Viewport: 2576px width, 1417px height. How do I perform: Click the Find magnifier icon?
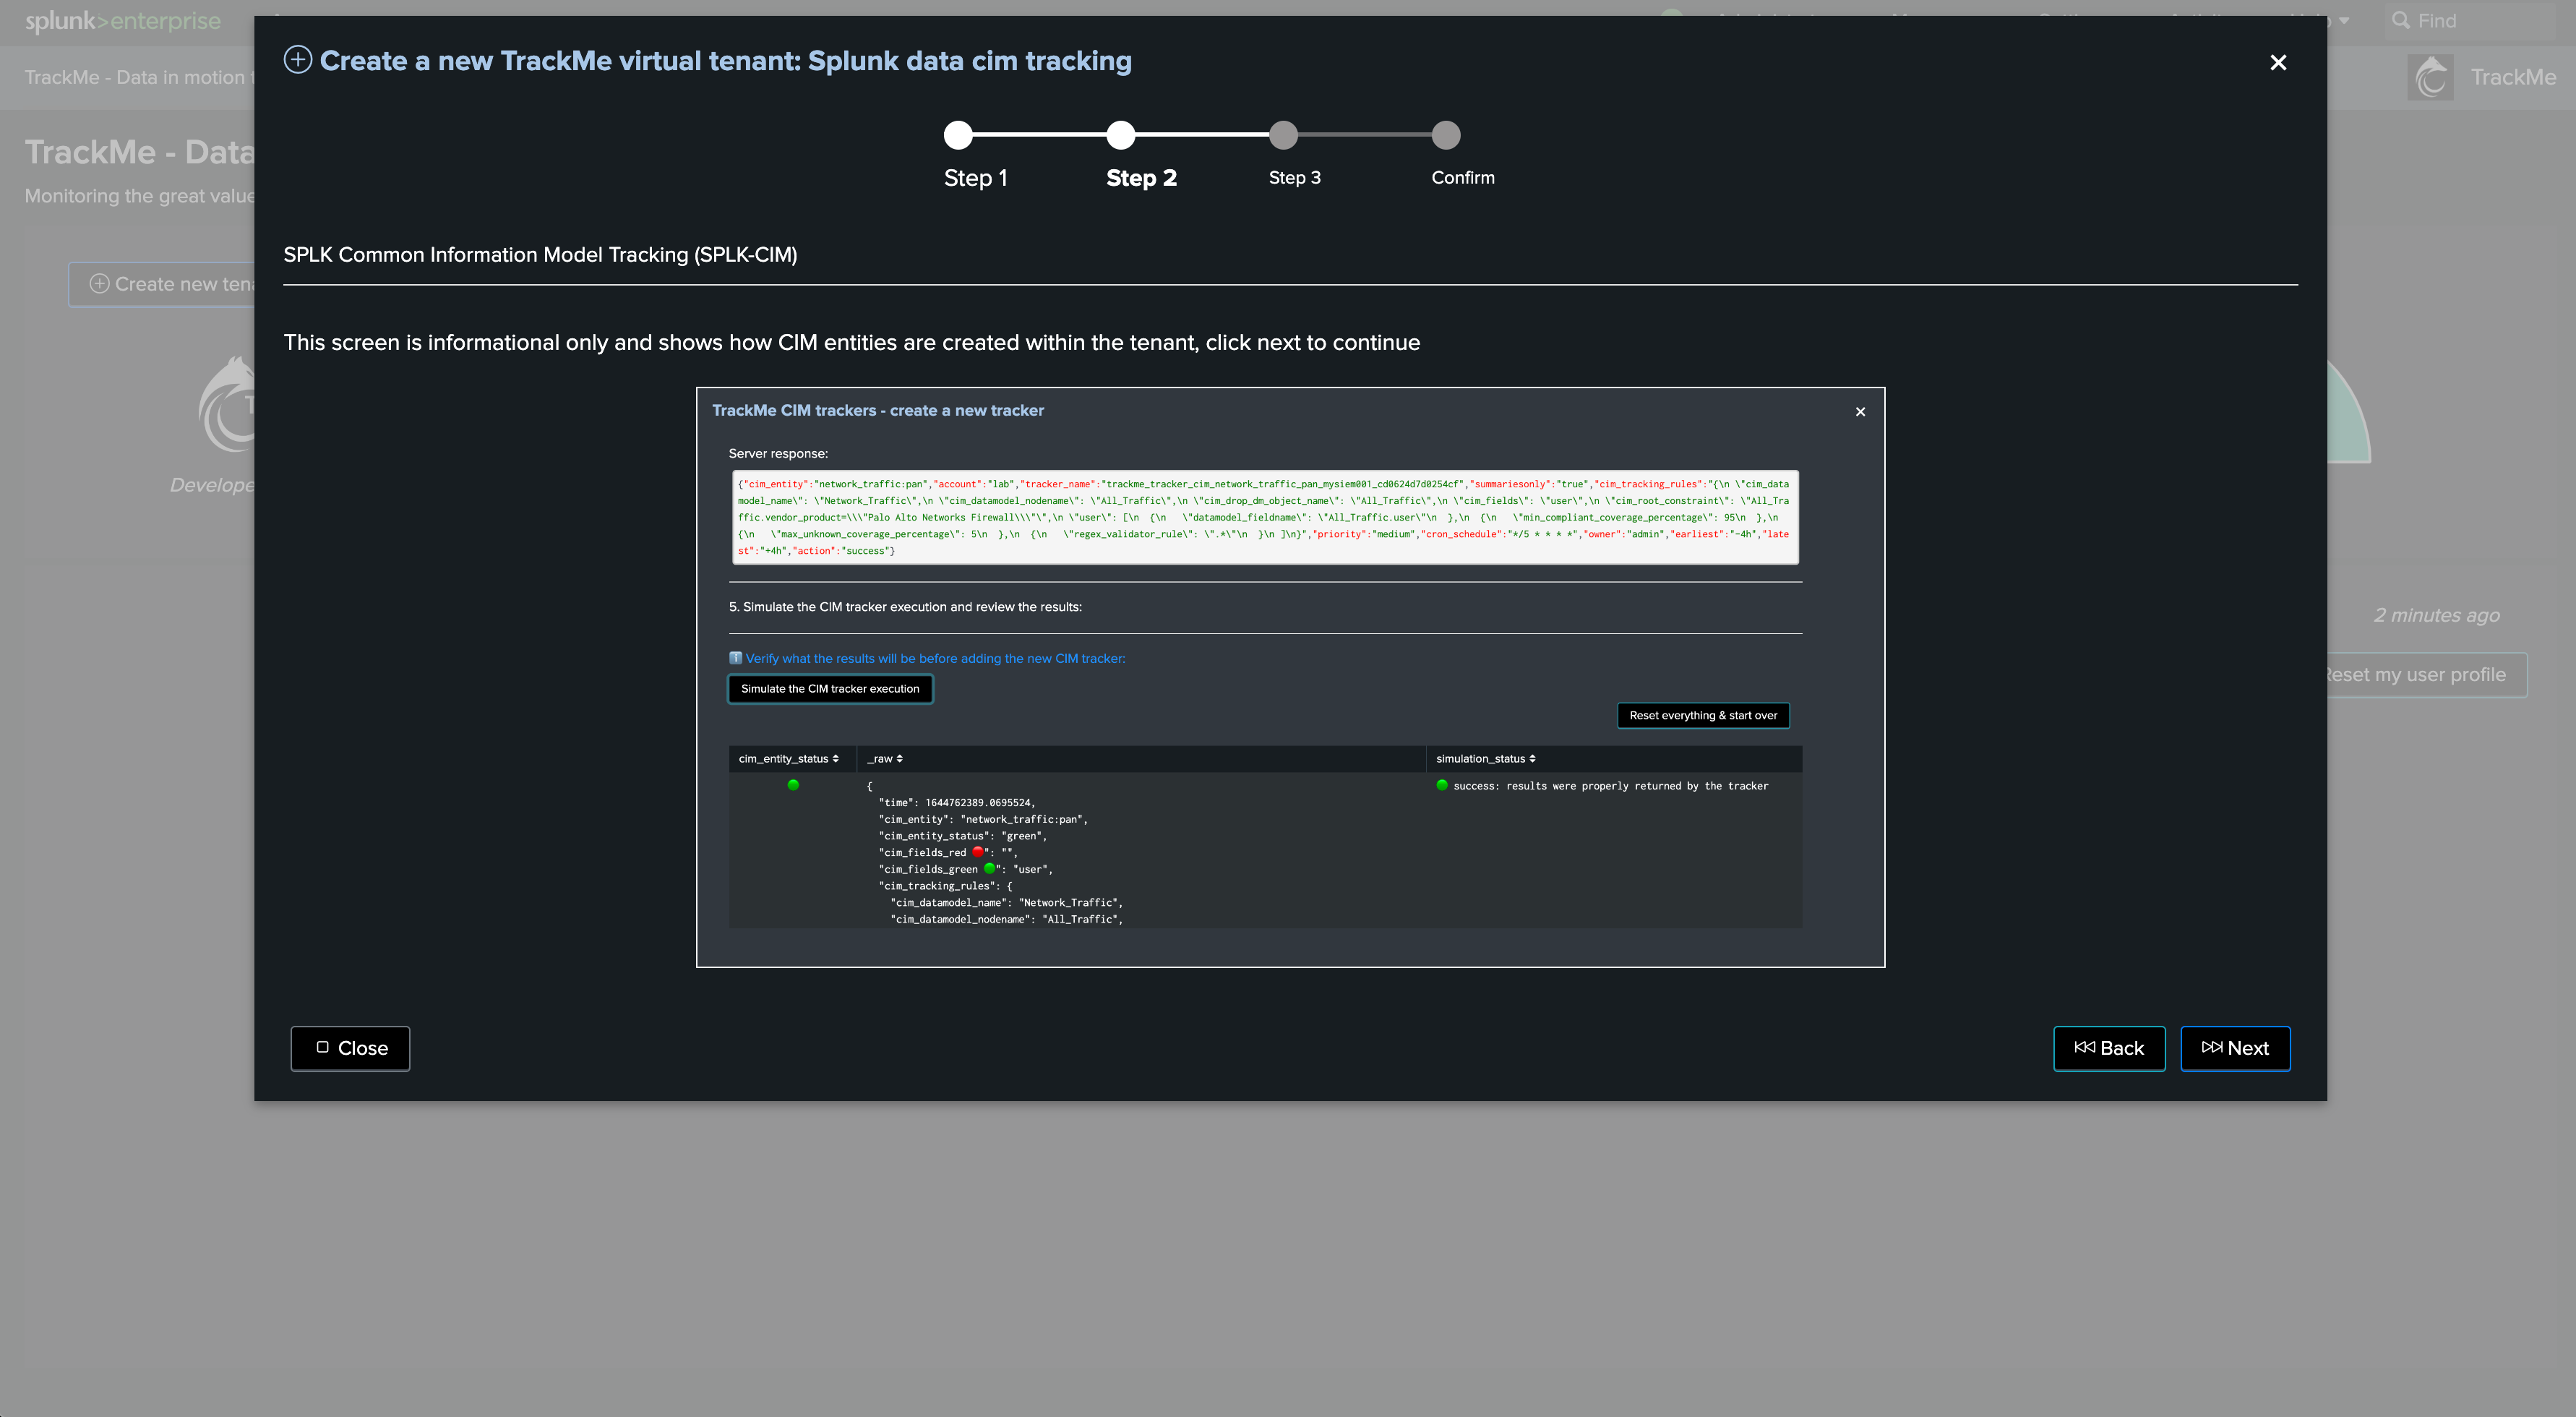[x=2400, y=20]
